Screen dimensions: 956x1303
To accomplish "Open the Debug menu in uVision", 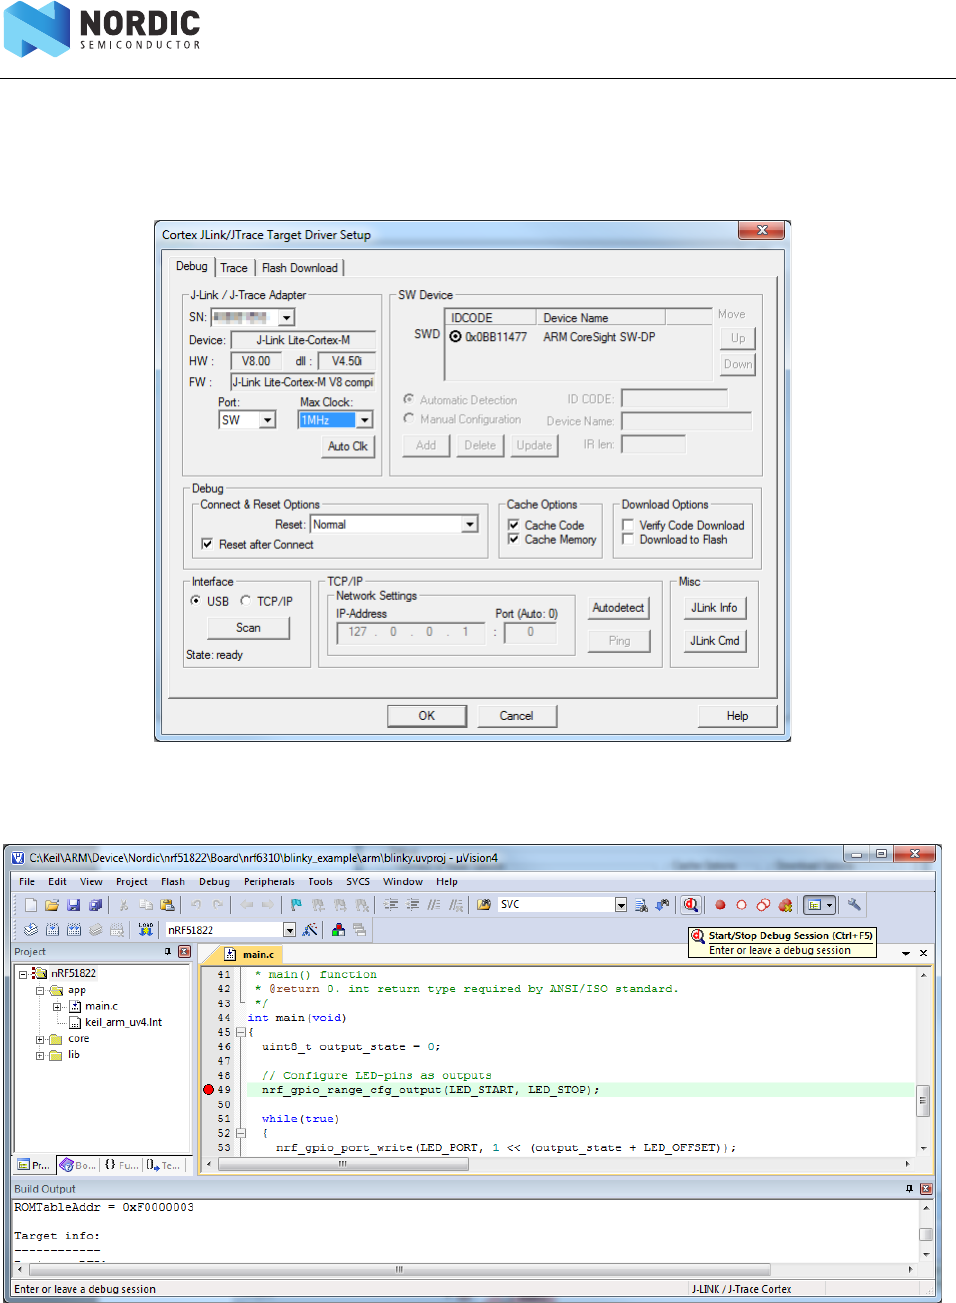I will 214,882.
